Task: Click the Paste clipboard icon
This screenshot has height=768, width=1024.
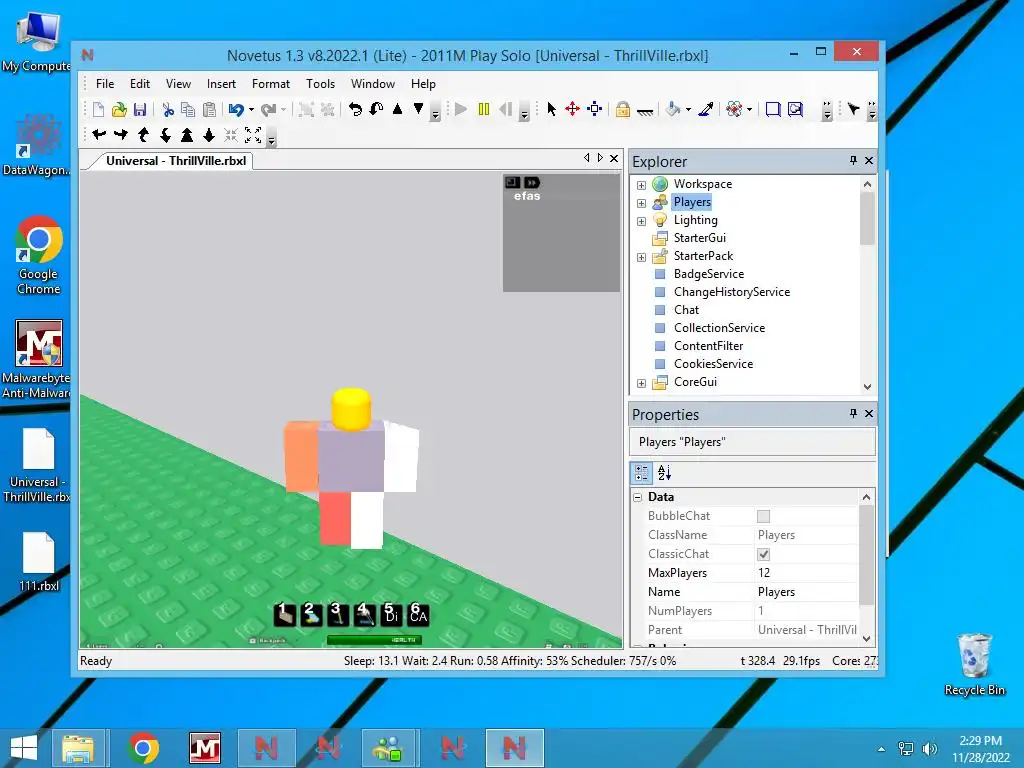Action: 209,110
